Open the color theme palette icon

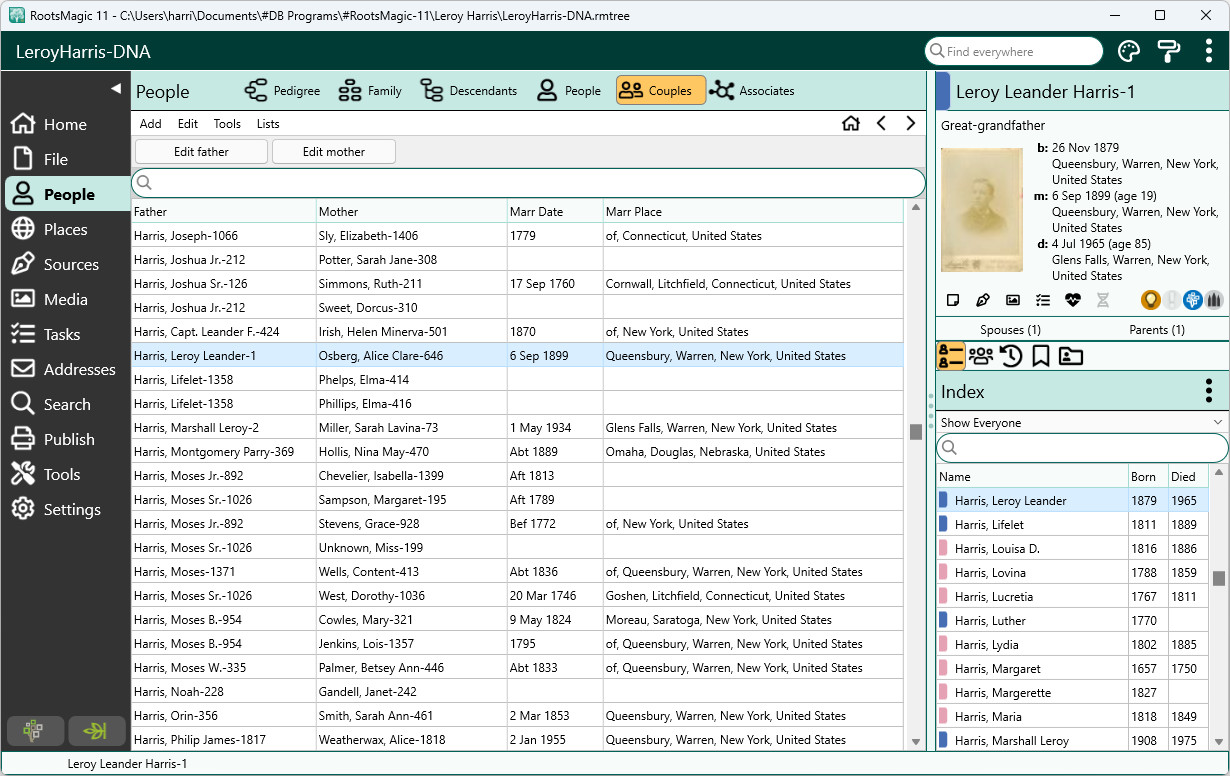[1128, 51]
